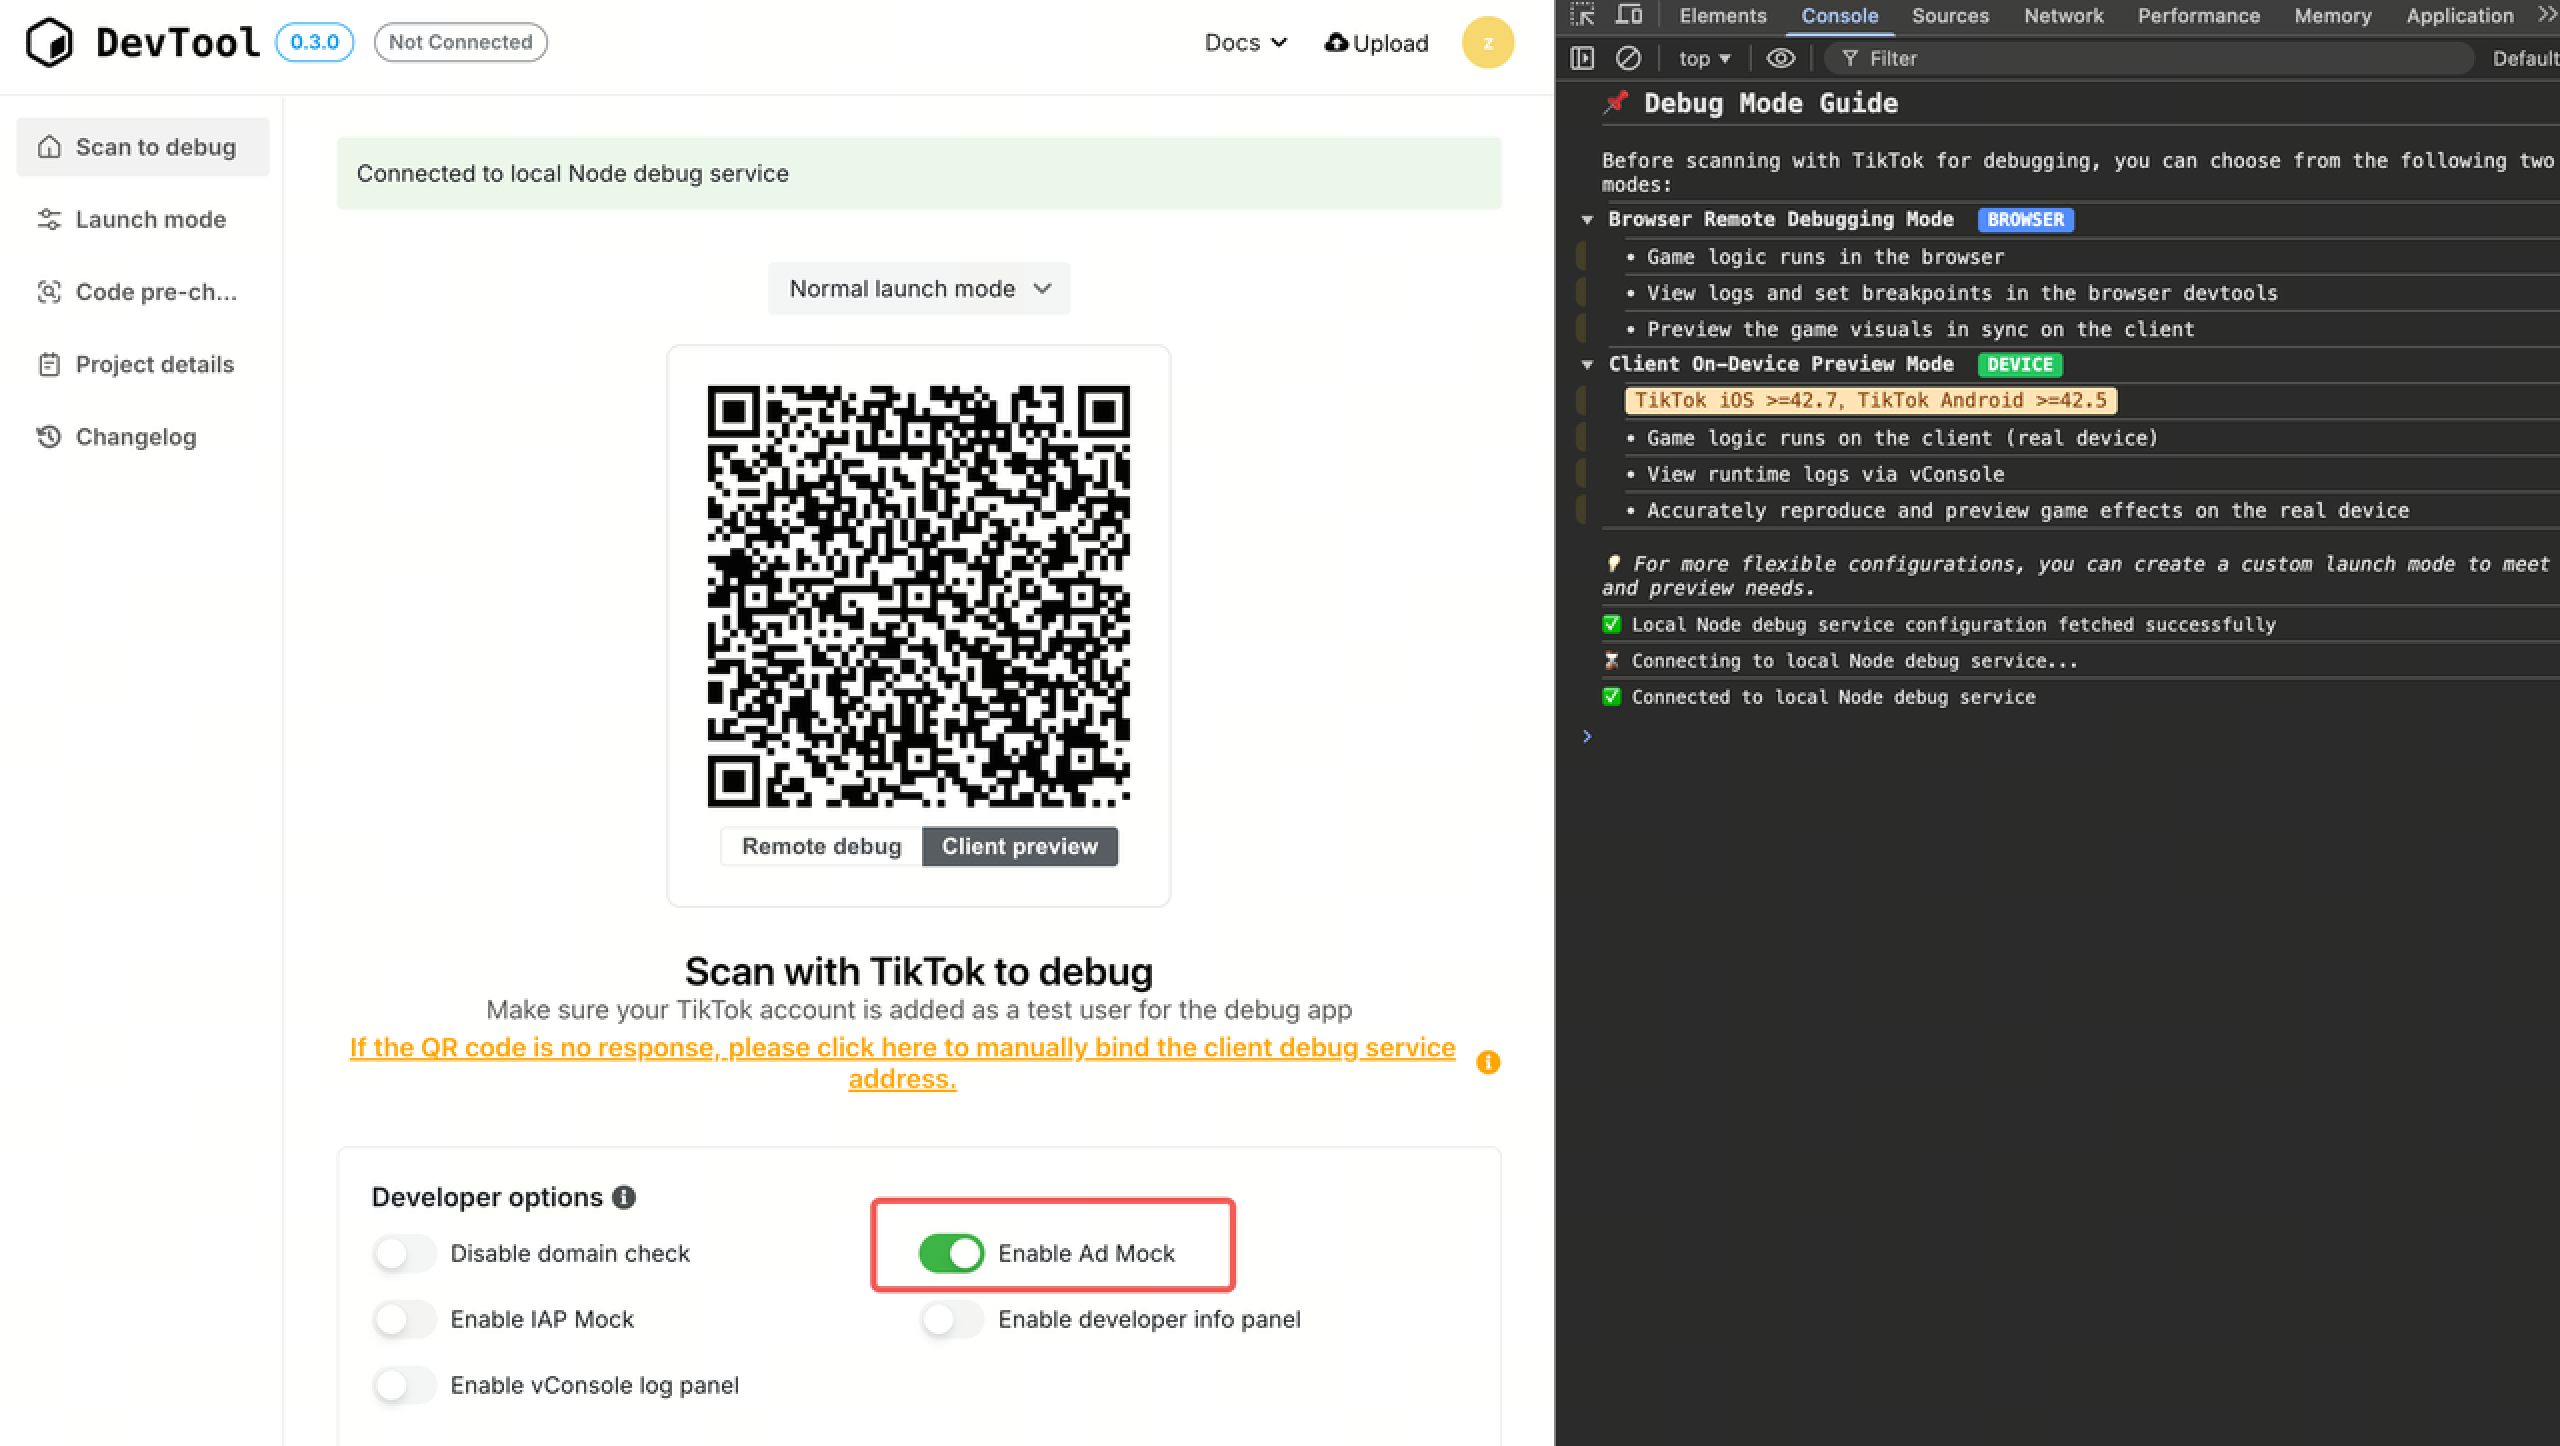
Task: Switch to the Sources tab
Action: [x=1950, y=16]
